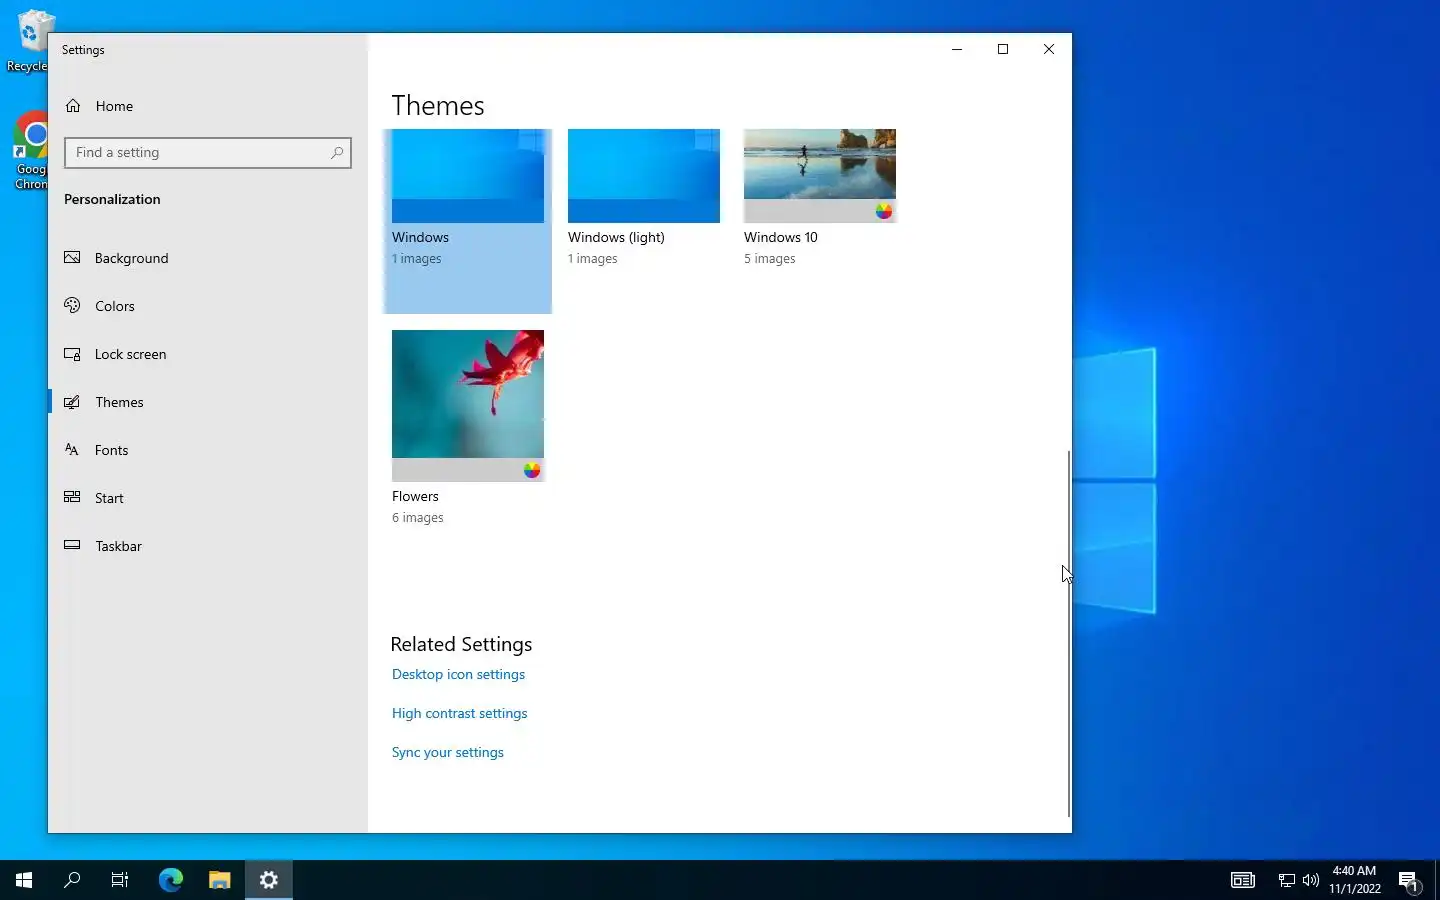Screen dimensions: 1440x900
Task: Open the notification center icon
Action: tap(1409, 881)
